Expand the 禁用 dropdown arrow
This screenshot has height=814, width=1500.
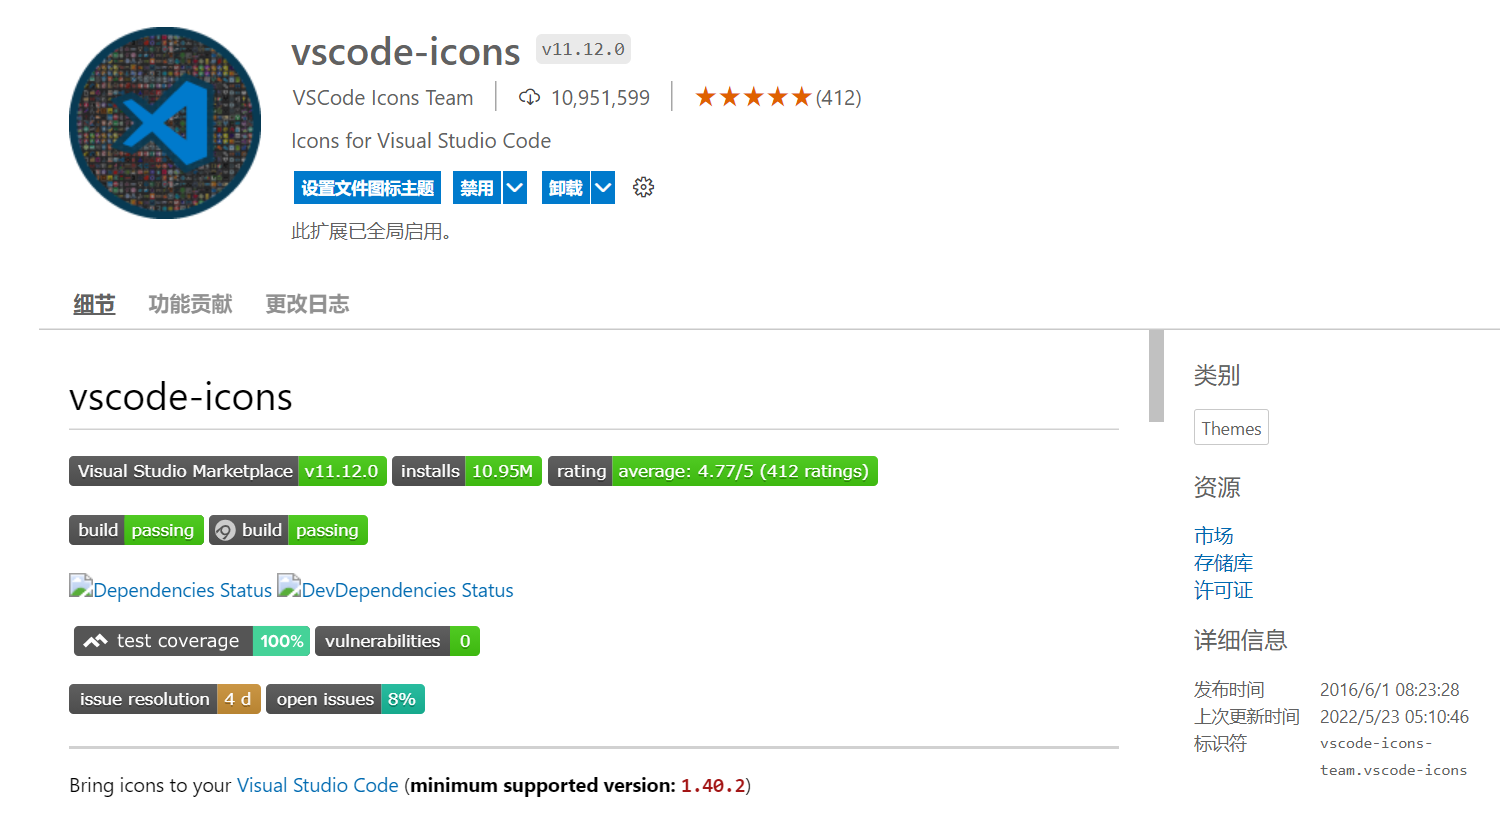point(515,187)
